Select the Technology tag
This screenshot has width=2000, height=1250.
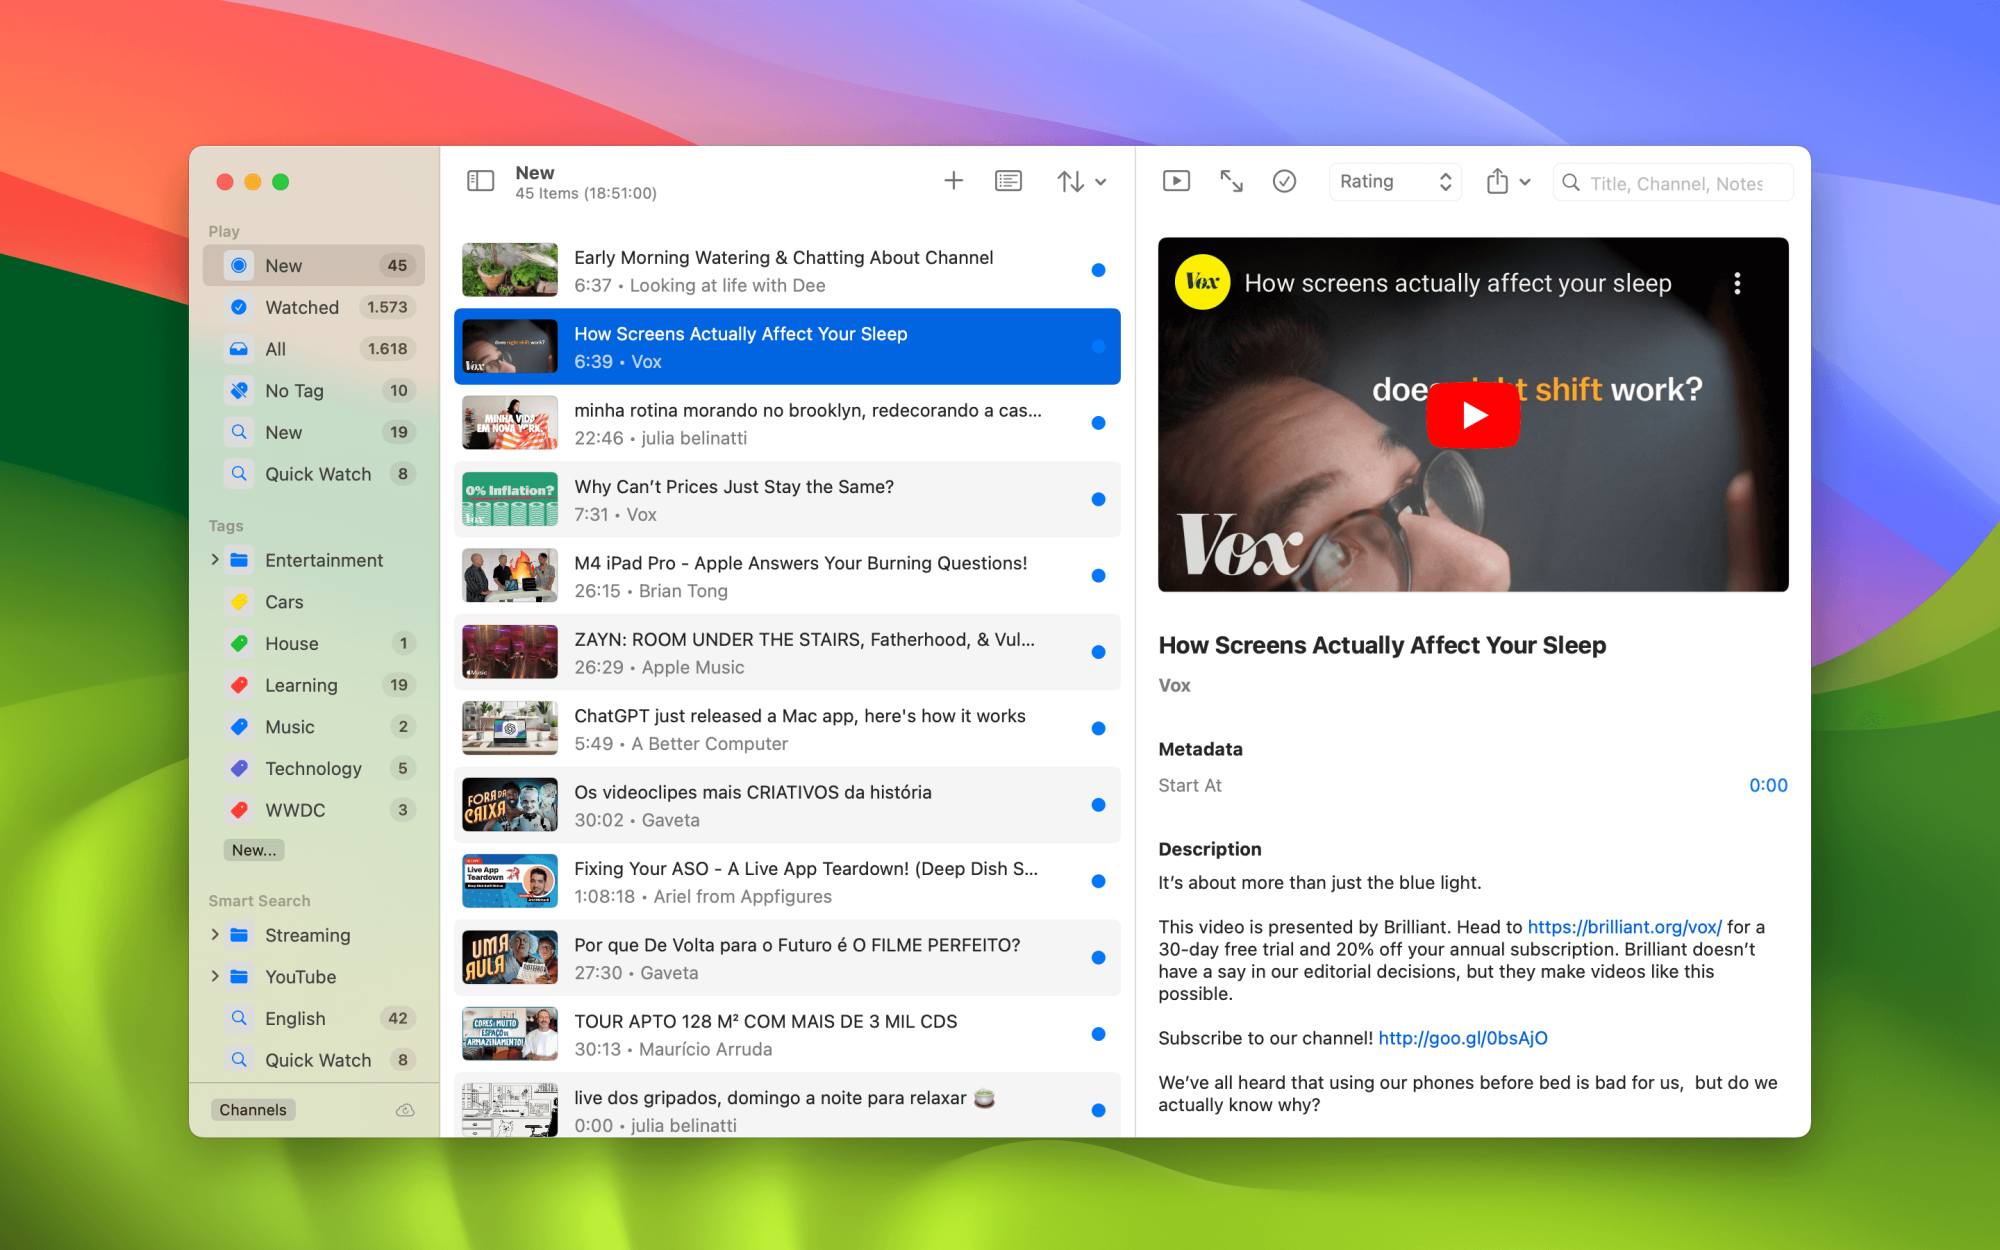(314, 768)
